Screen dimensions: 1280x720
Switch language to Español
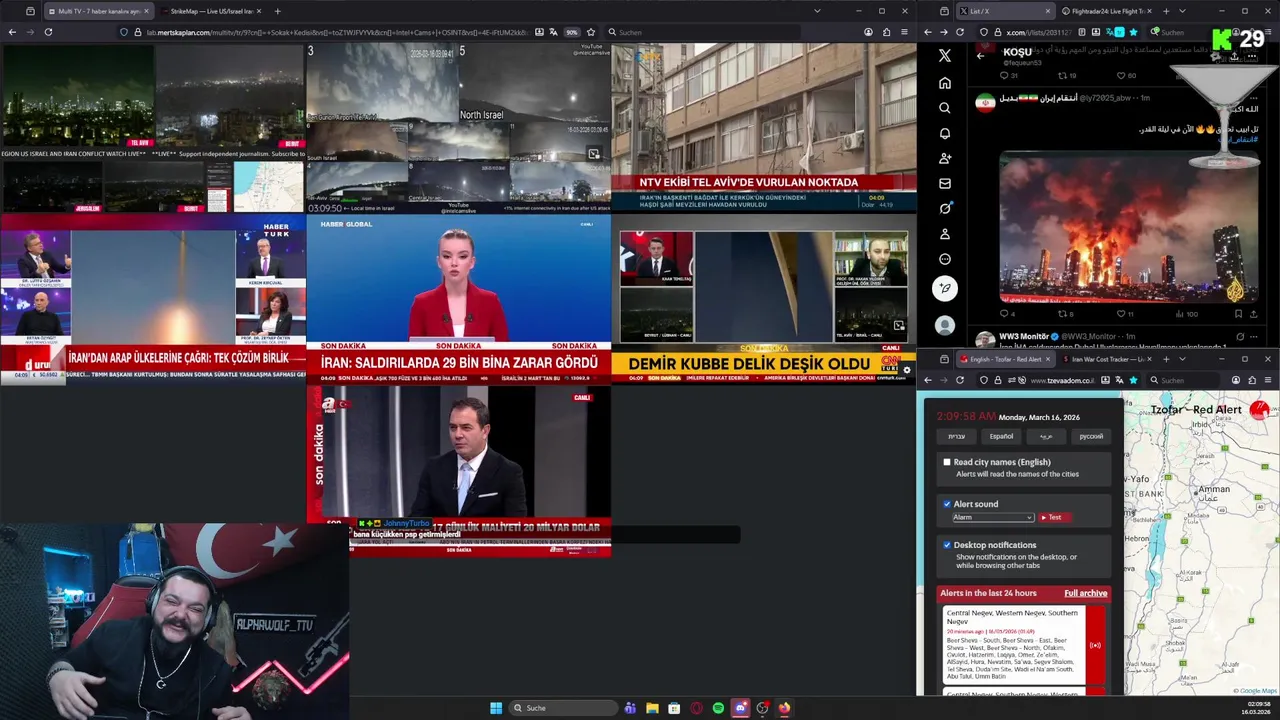point(1001,436)
